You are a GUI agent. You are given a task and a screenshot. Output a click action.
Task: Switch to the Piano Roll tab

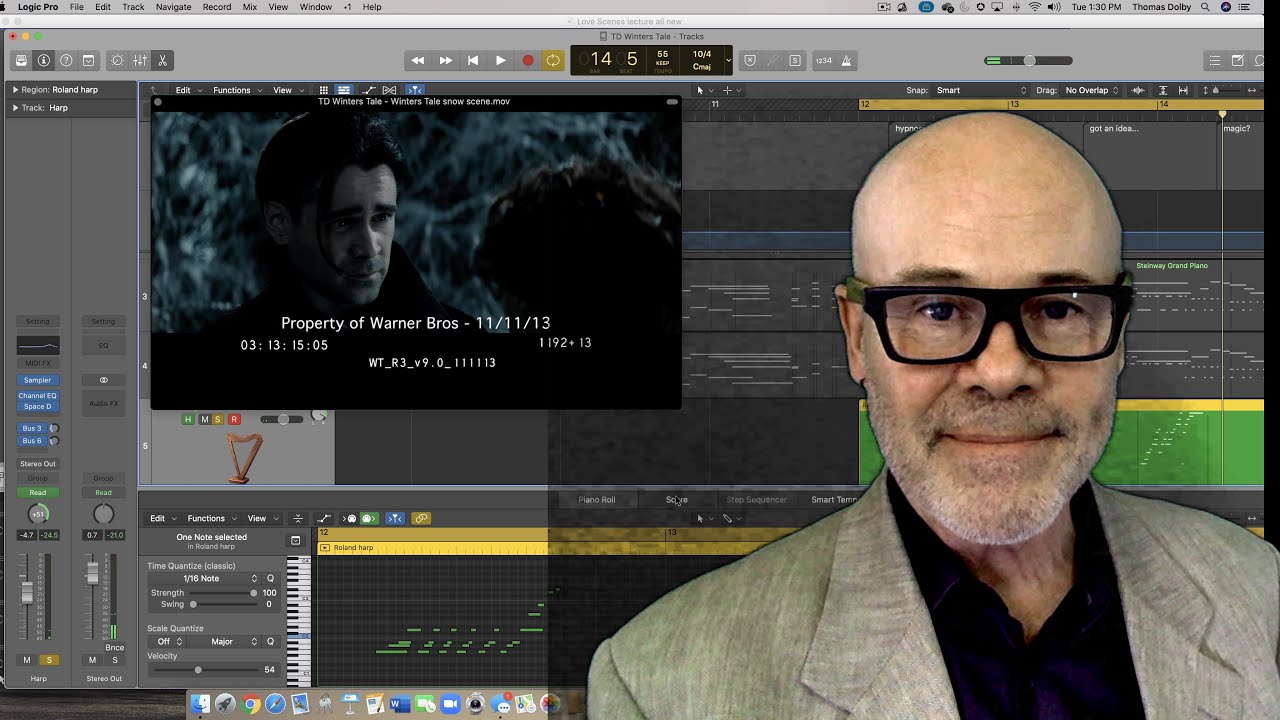(597, 500)
